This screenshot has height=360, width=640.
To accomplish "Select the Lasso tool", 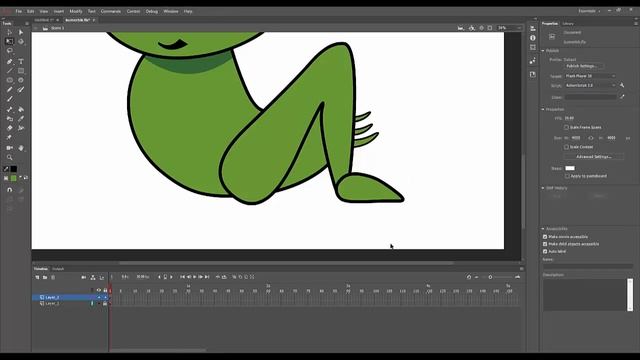I will tap(9, 51).
